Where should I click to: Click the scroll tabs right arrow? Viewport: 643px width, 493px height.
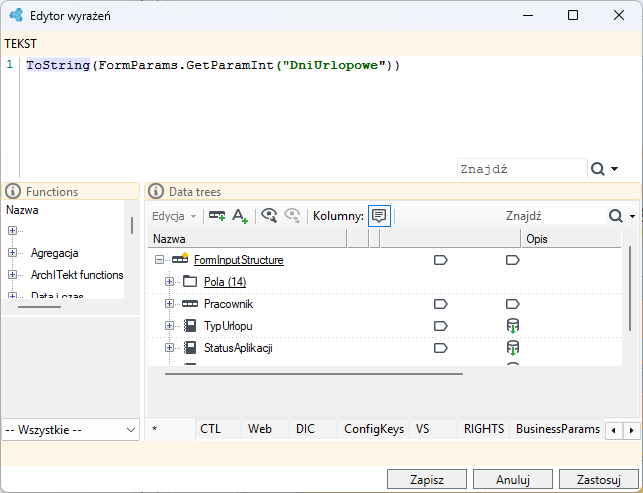coord(632,430)
